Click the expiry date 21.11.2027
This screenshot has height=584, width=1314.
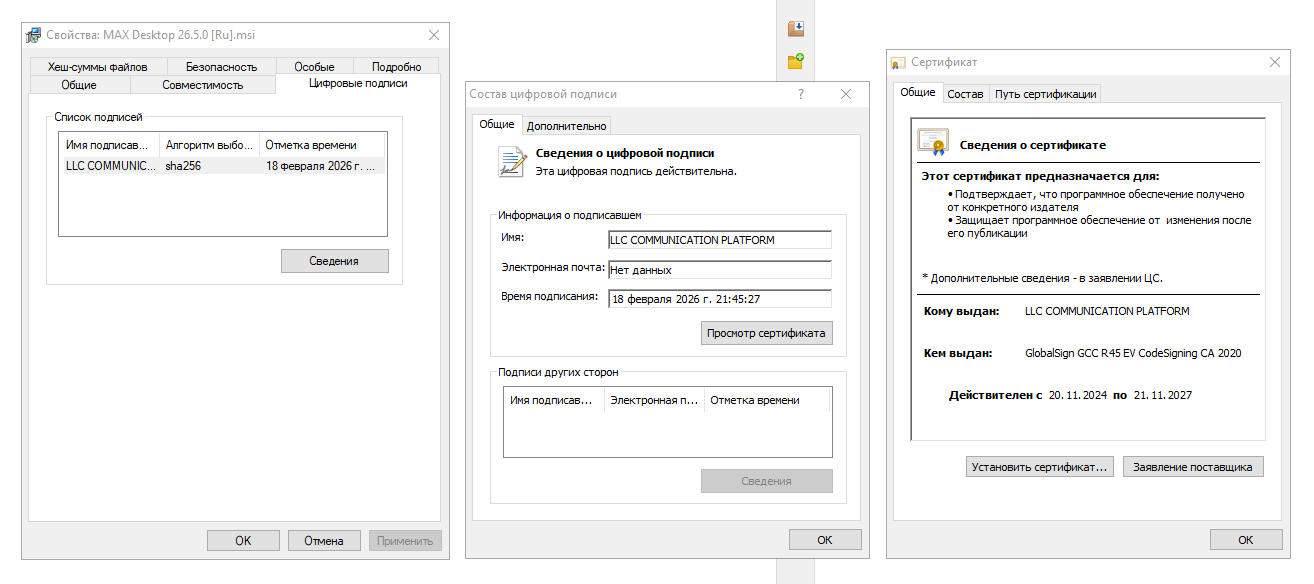pyautogui.click(x=1162, y=395)
